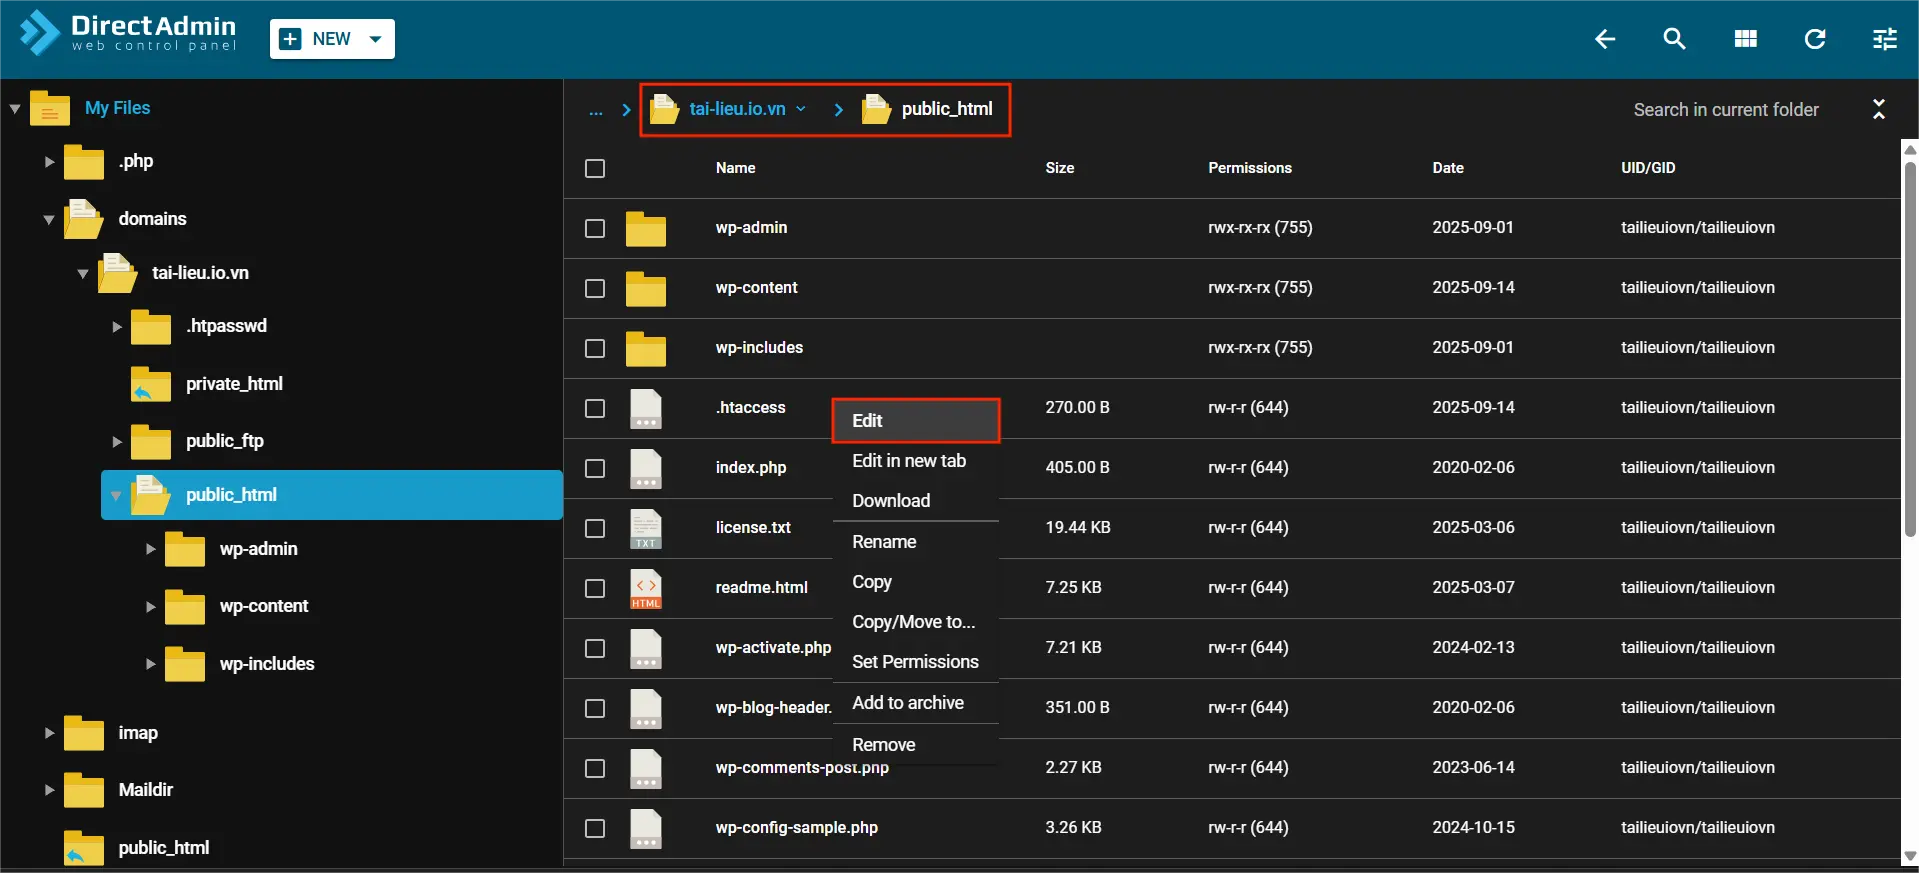Expand the public_ftp folder tree arrow
Screen dimensions: 1919x873
[117, 441]
